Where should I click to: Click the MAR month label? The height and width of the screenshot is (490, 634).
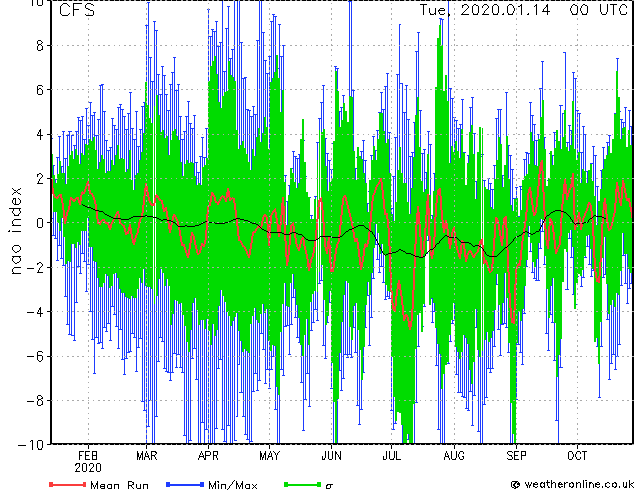[146, 456]
